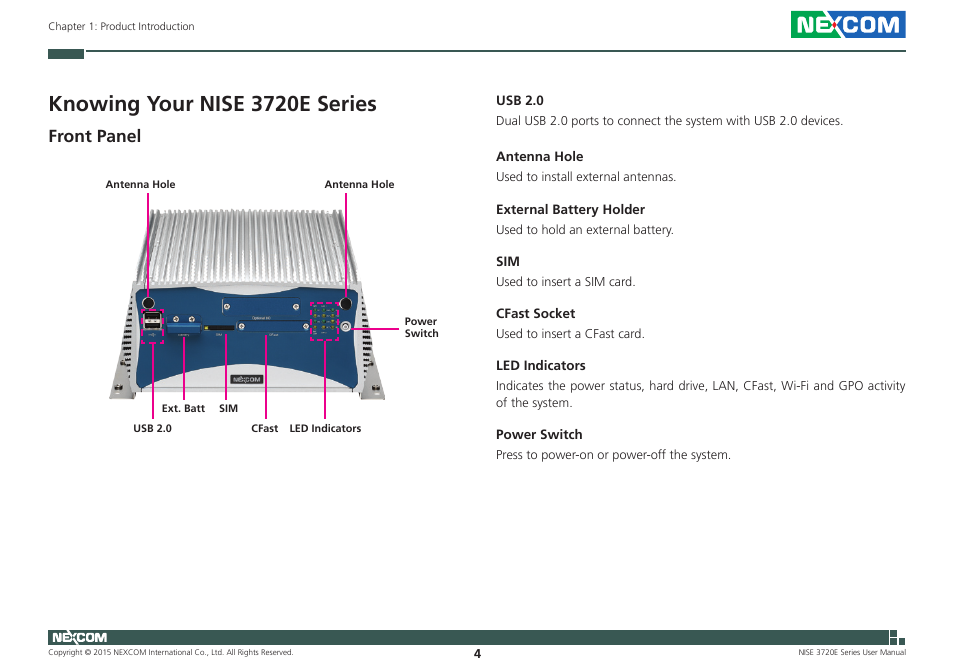The width and height of the screenshot is (954, 672).
Task: Click the 'Antenna Hole' section heading
Action: (539, 156)
